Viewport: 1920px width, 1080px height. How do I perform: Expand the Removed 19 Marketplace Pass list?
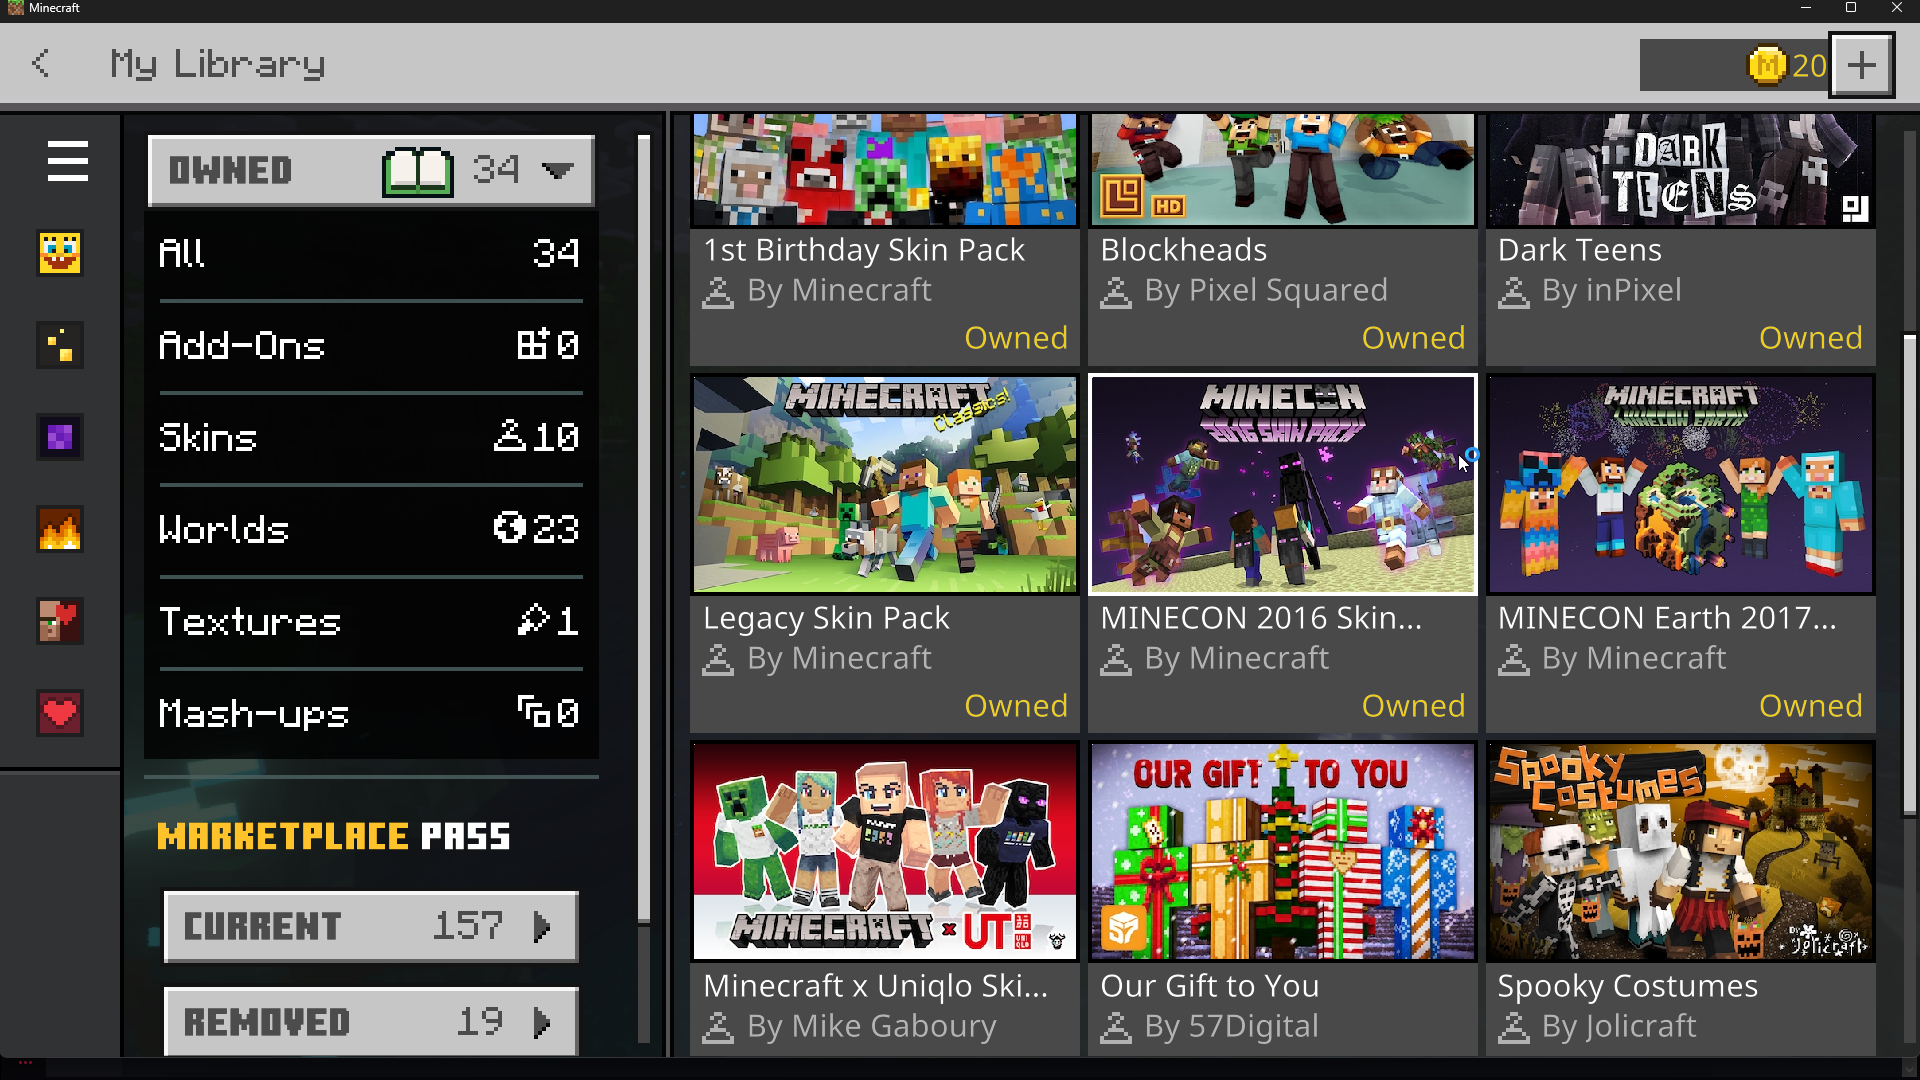[371, 1021]
